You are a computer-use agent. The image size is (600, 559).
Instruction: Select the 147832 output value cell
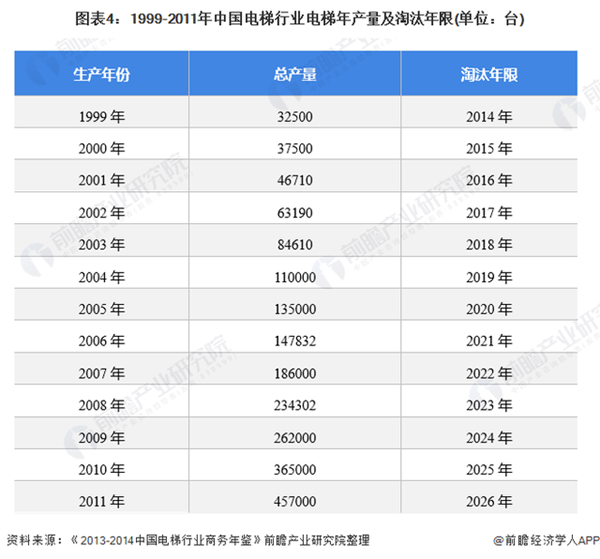294,340
